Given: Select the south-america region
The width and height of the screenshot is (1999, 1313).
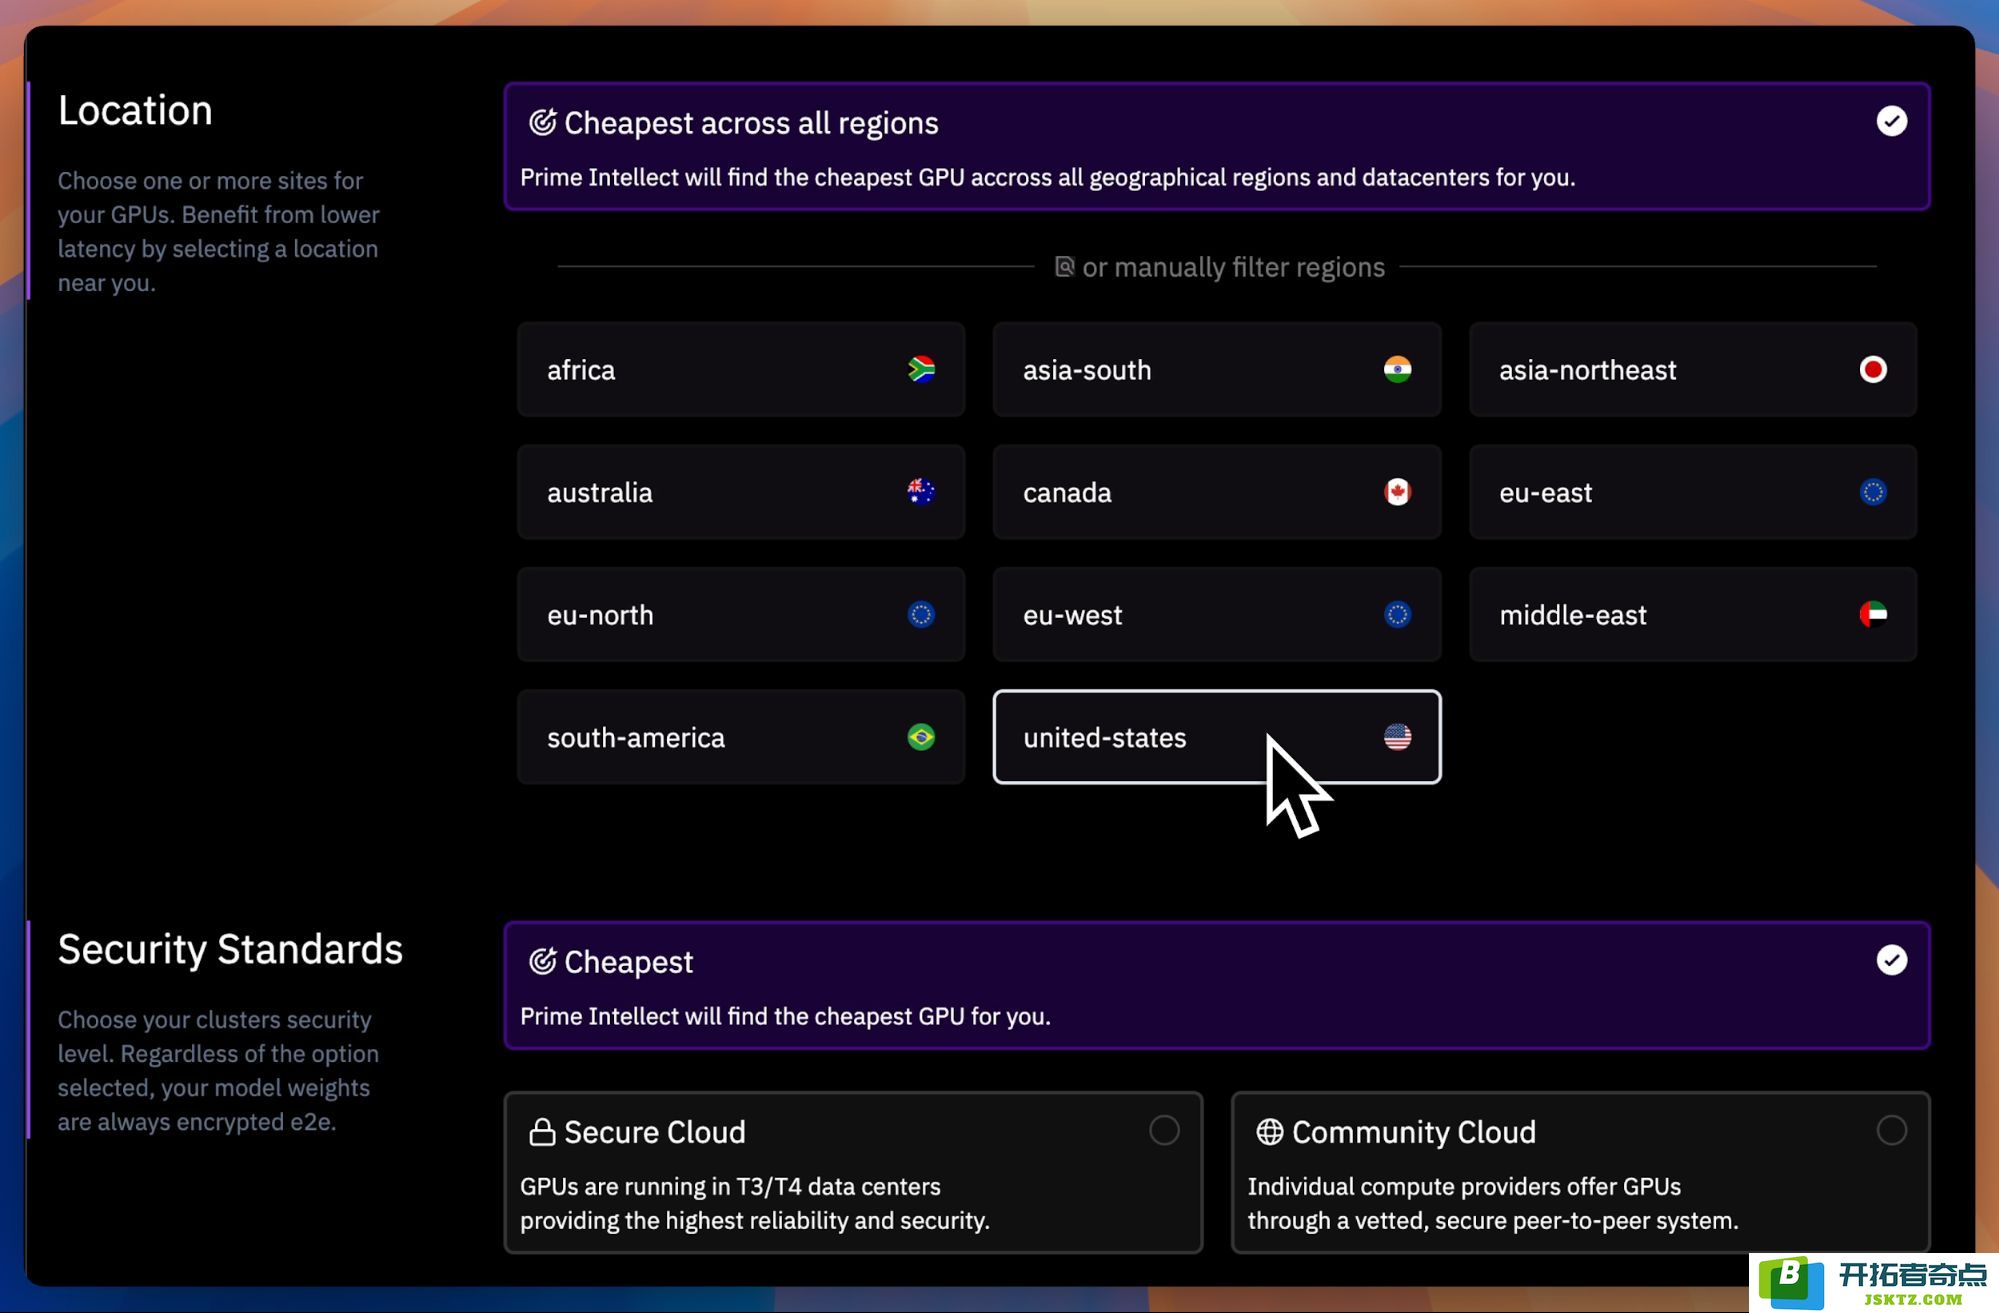Looking at the screenshot, I should pos(741,737).
